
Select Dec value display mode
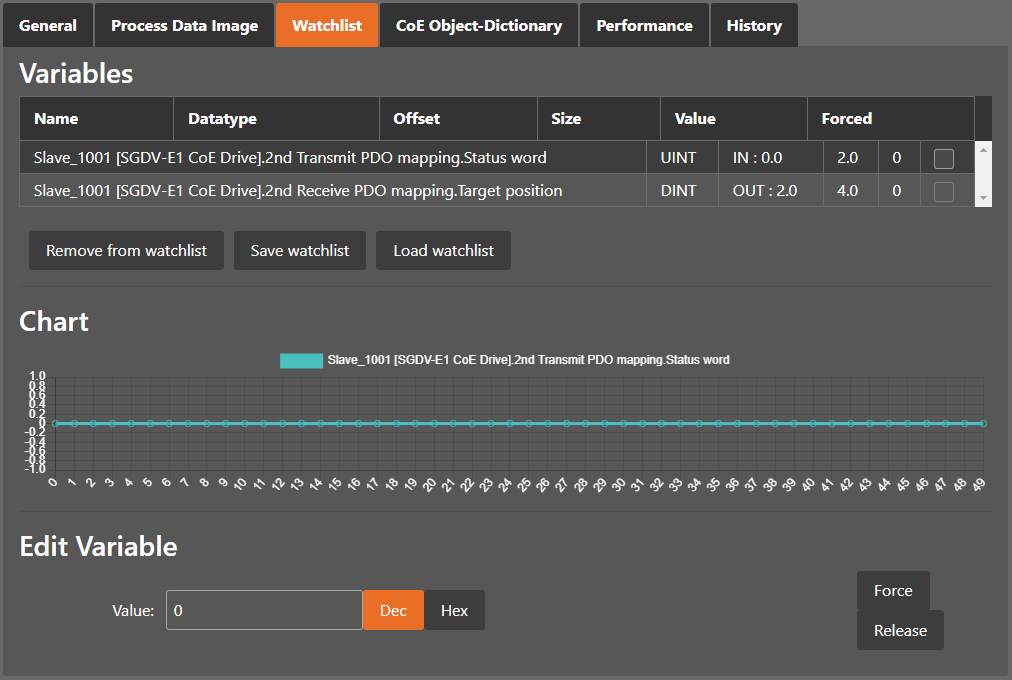pos(393,609)
